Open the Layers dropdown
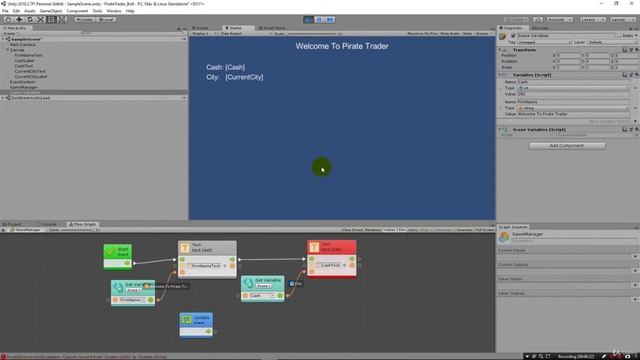This screenshot has width=640, height=360. 592,20
